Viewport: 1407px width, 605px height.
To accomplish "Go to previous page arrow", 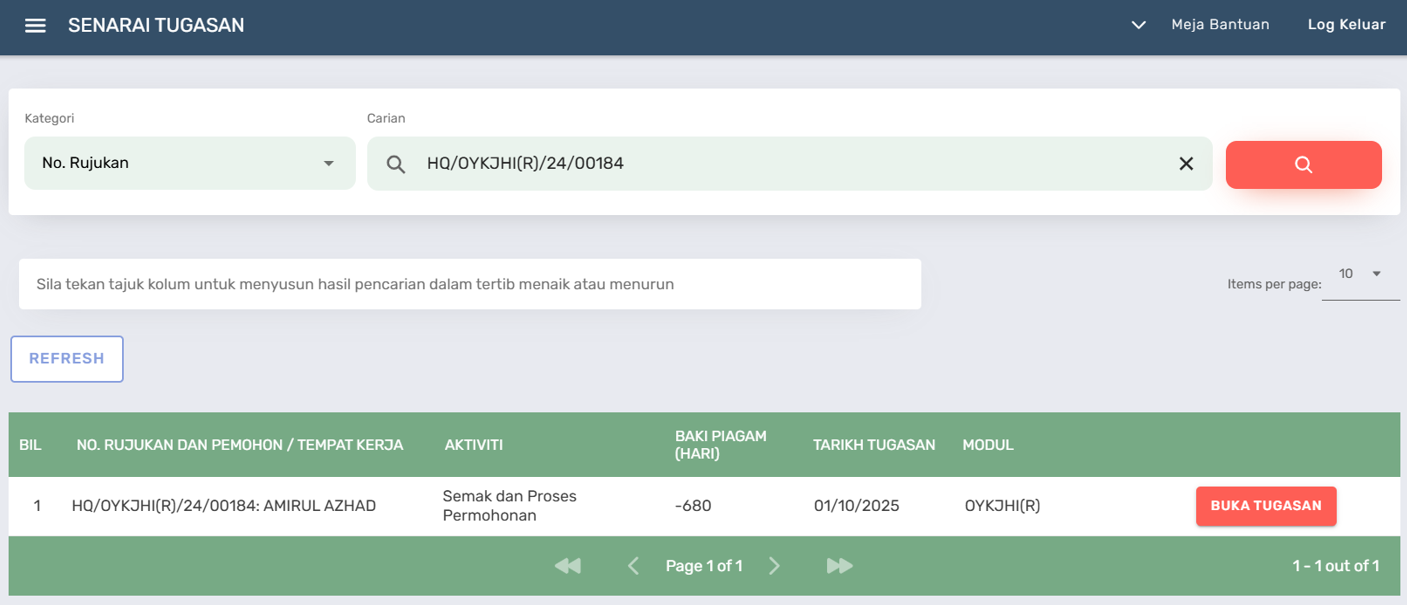I will [633, 566].
